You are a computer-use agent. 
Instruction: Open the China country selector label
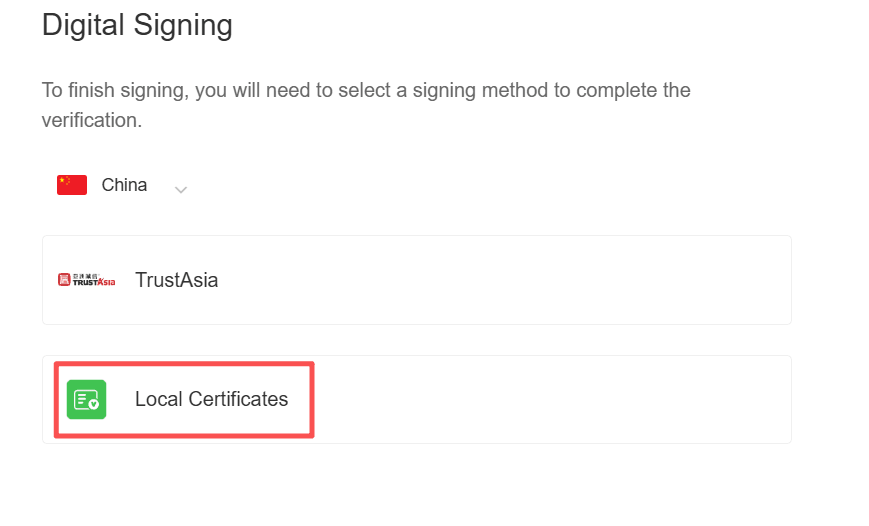[x=124, y=185]
